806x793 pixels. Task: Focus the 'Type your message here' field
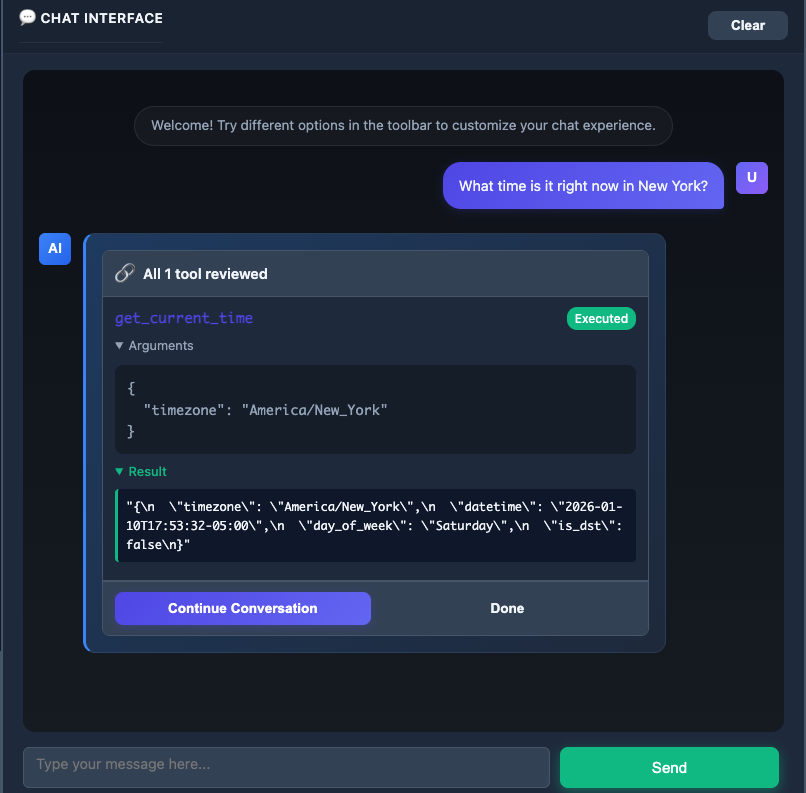coord(286,766)
